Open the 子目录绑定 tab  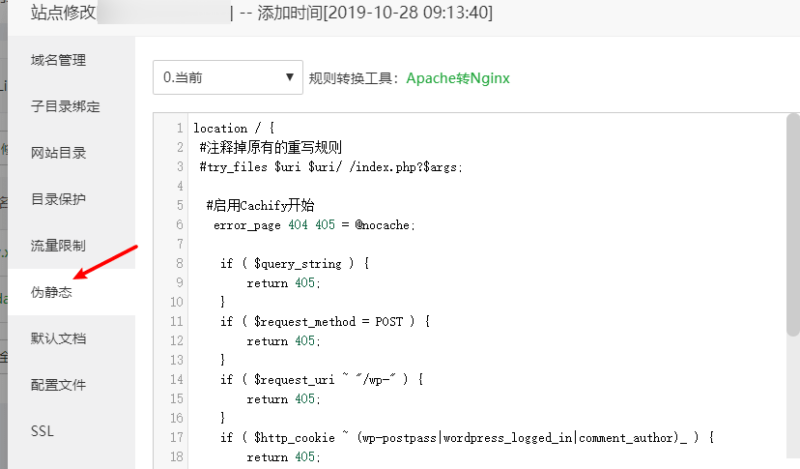65,107
